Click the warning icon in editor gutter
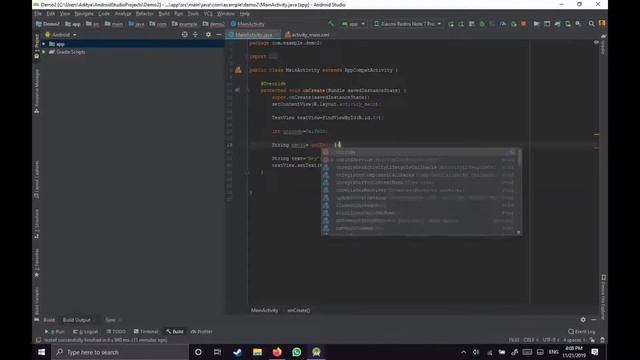Image resolution: width=640 pixels, height=360 pixels. pos(238,70)
